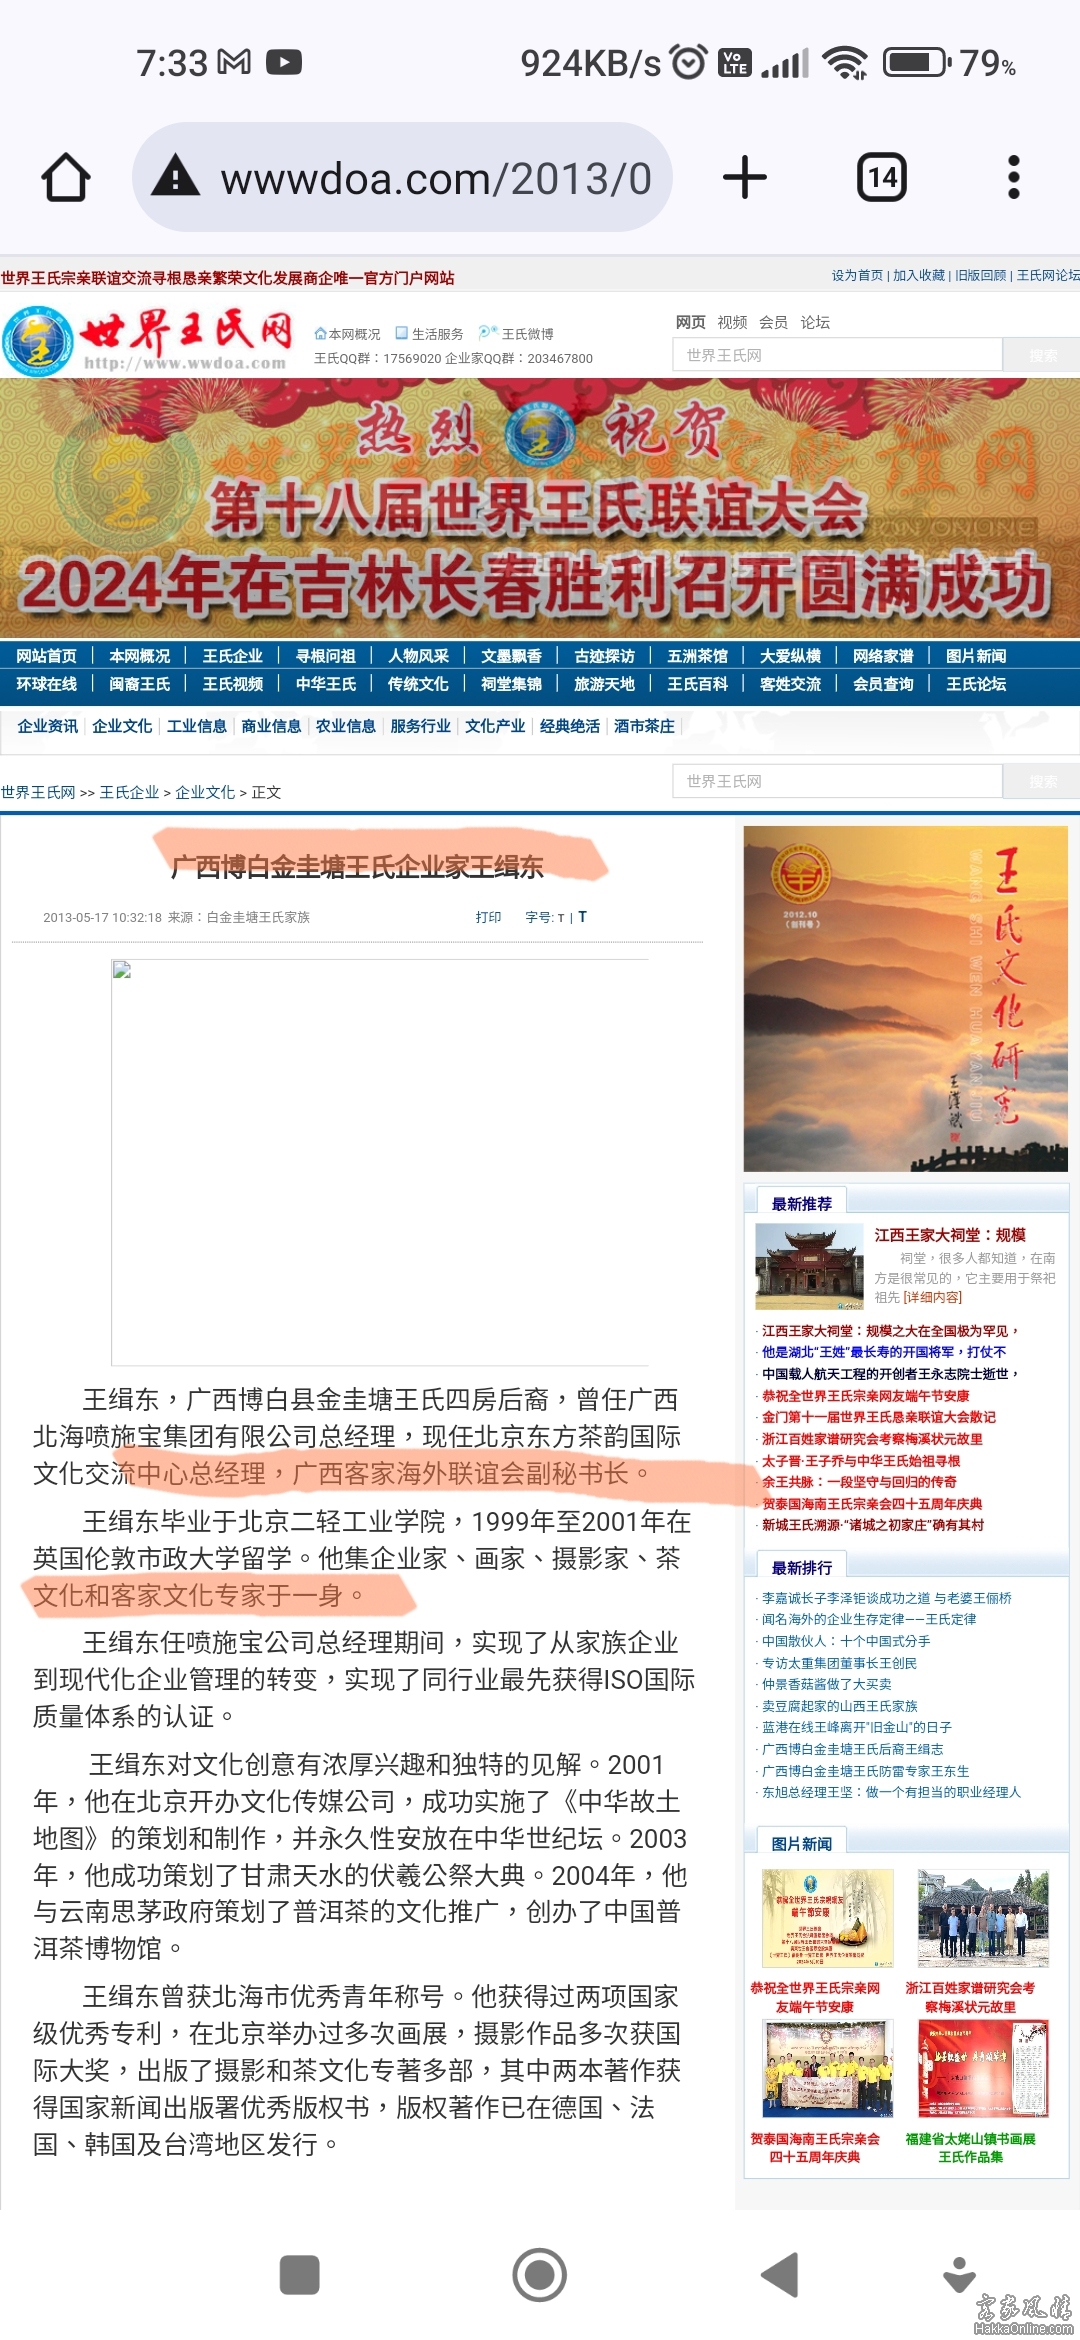Select the 视频 search tab

click(x=732, y=322)
